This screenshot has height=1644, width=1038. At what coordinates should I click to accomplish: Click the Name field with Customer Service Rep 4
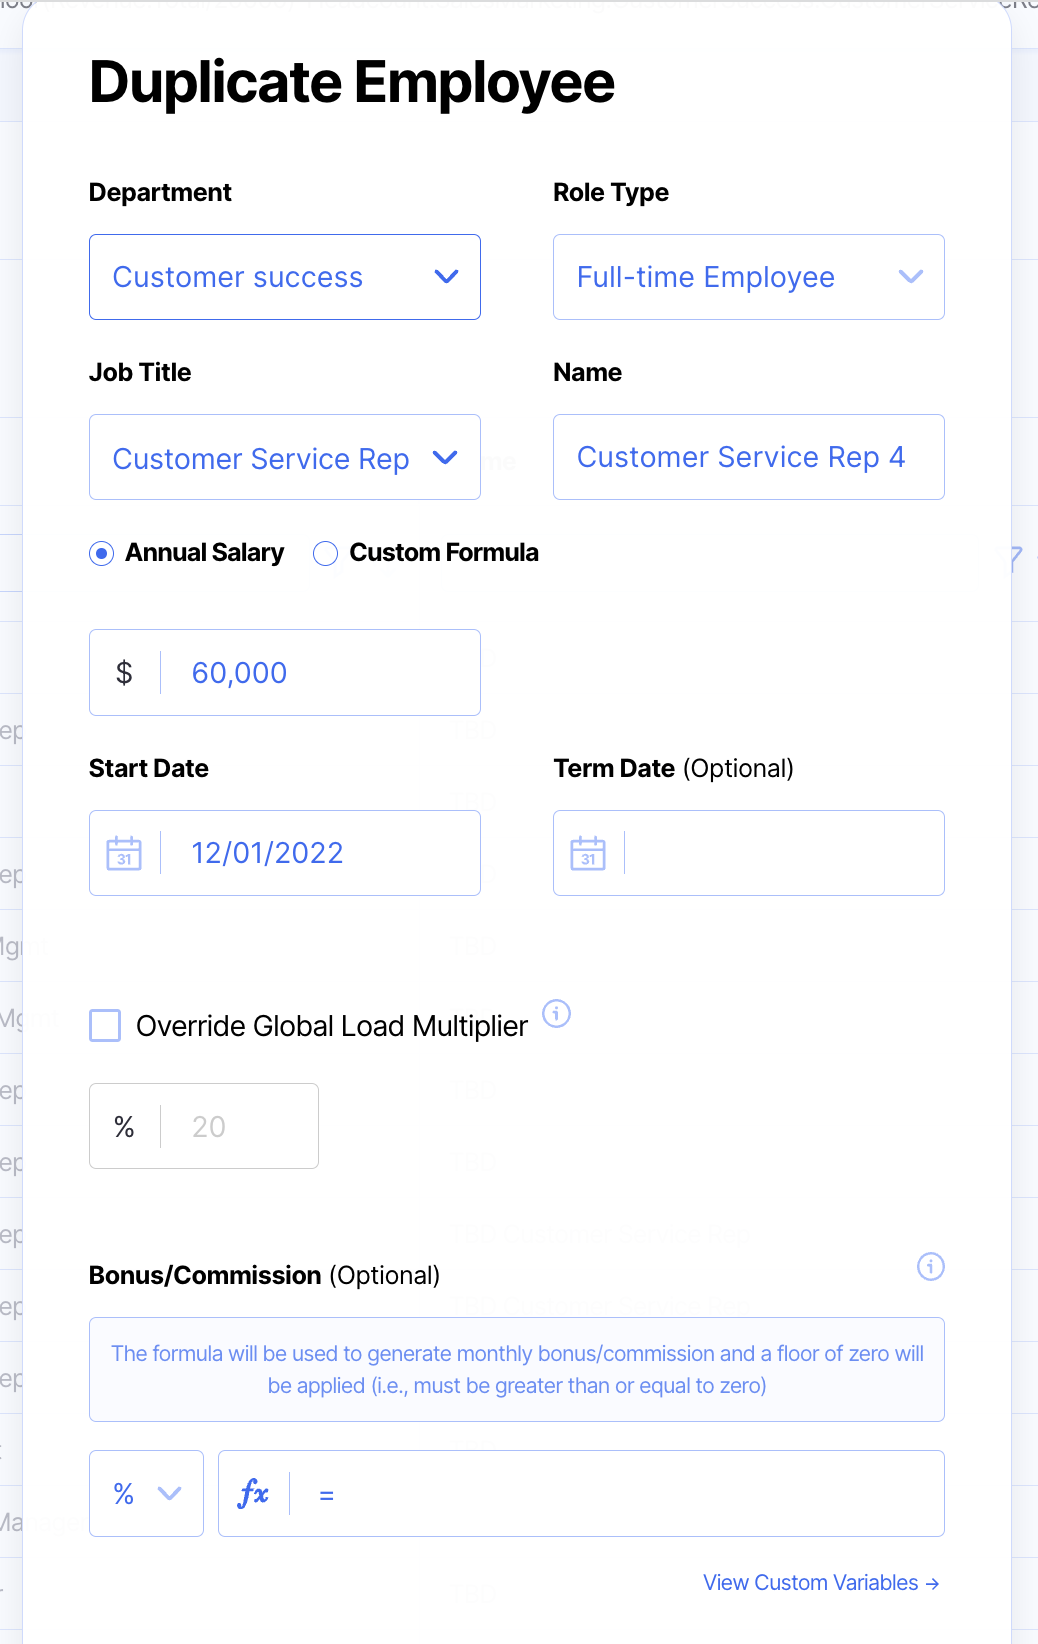click(748, 457)
